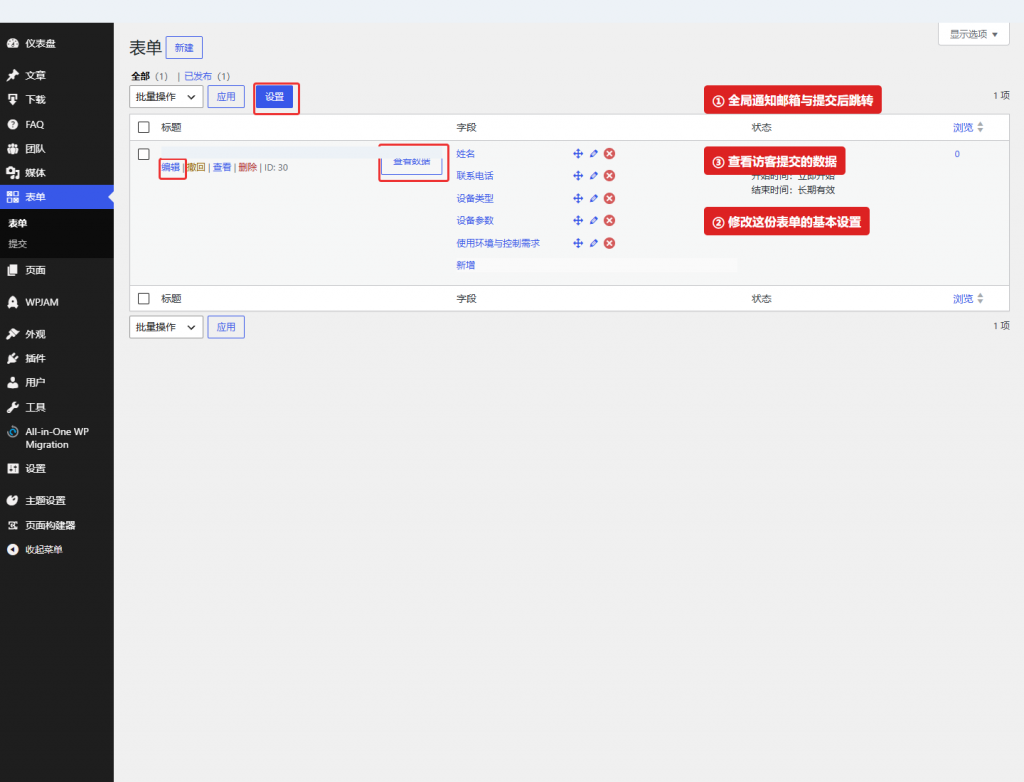
Task: Click the 文章 pin icon in sidebar
Action: point(12,75)
